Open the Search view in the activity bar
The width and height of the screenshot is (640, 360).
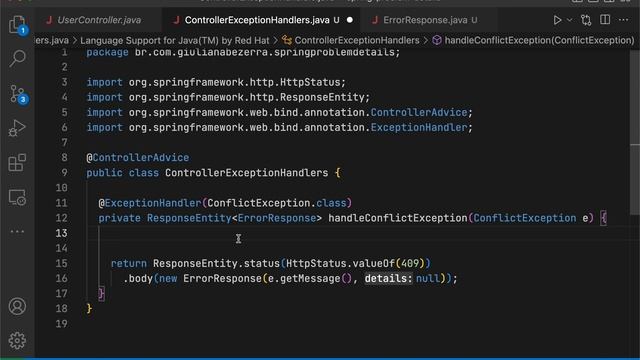click(x=17, y=59)
